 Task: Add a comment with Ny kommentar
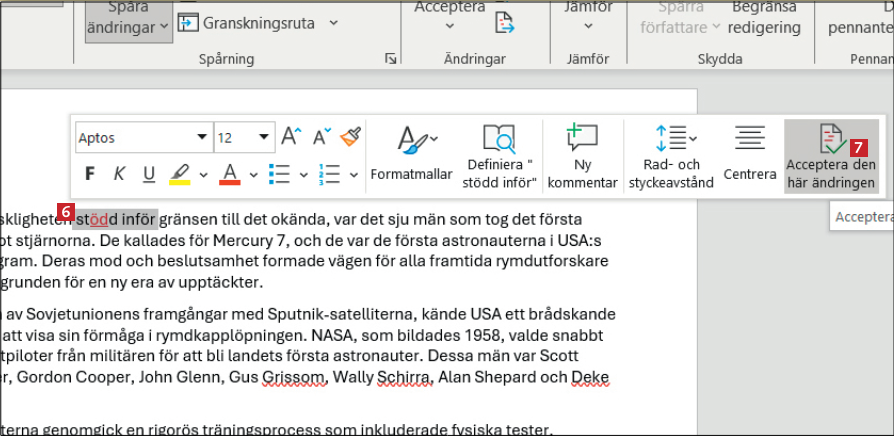[x=582, y=155]
